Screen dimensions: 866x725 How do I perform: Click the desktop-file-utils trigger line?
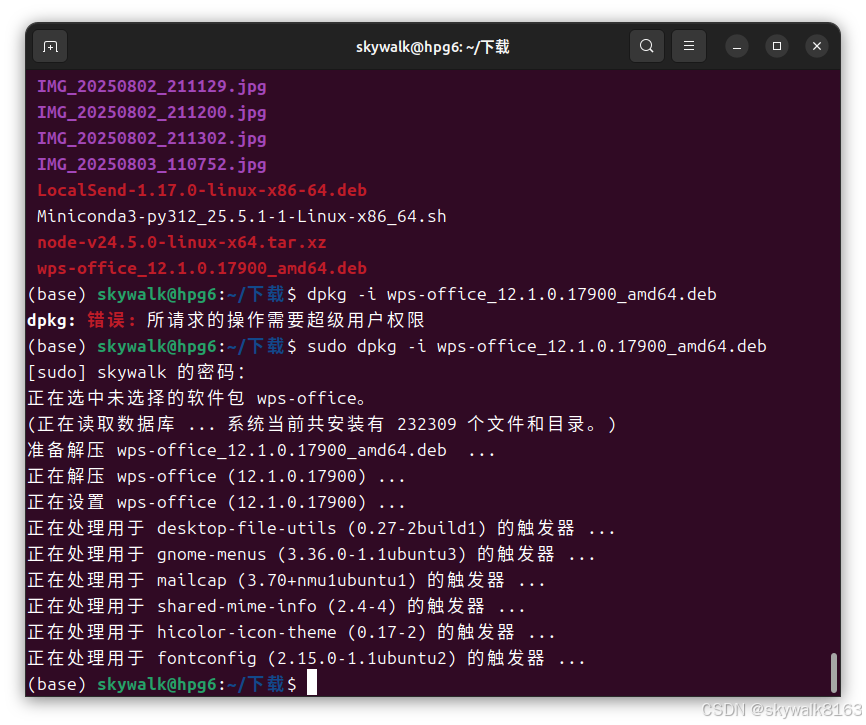click(x=321, y=528)
